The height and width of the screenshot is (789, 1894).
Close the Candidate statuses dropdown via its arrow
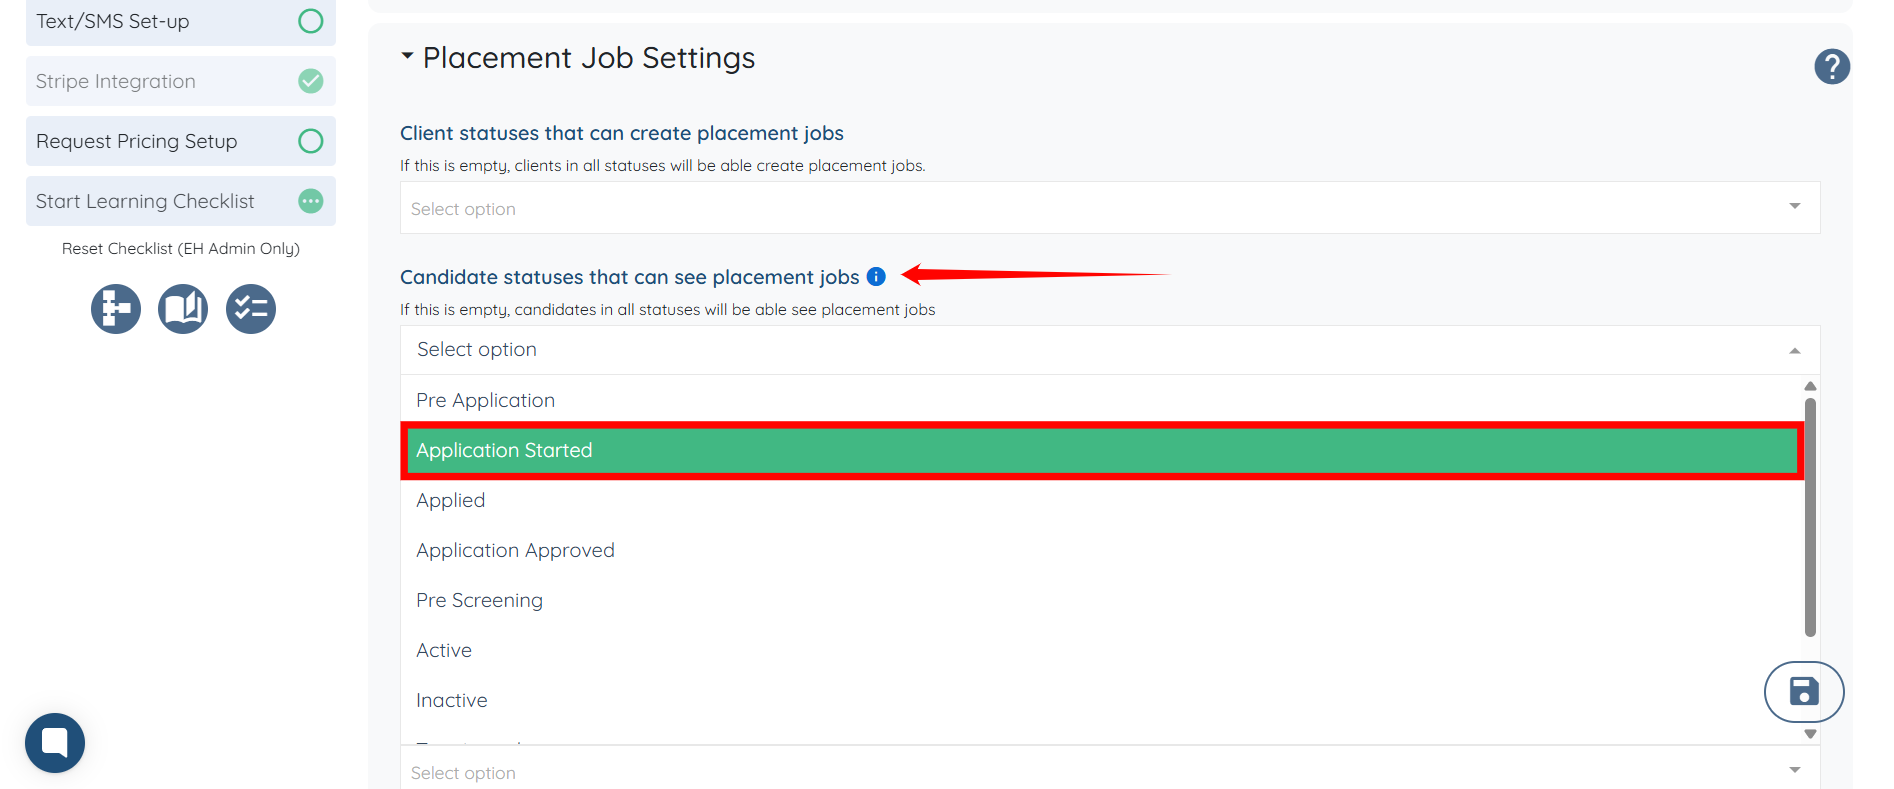pos(1794,350)
